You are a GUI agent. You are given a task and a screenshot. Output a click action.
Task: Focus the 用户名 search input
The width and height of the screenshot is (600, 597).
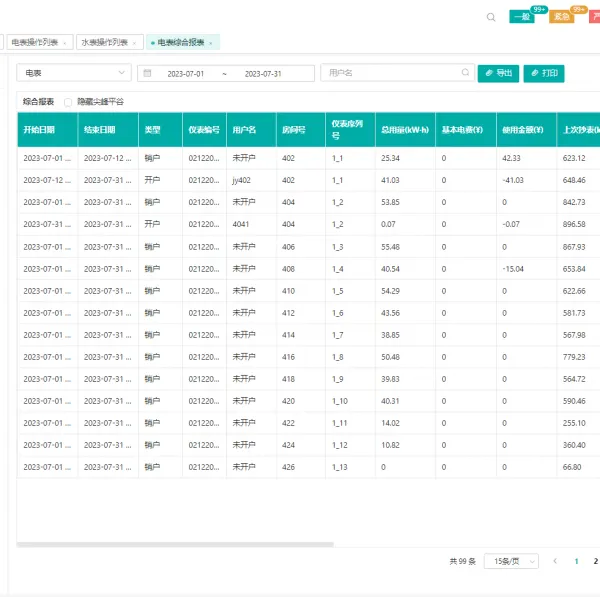(x=397, y=73)
